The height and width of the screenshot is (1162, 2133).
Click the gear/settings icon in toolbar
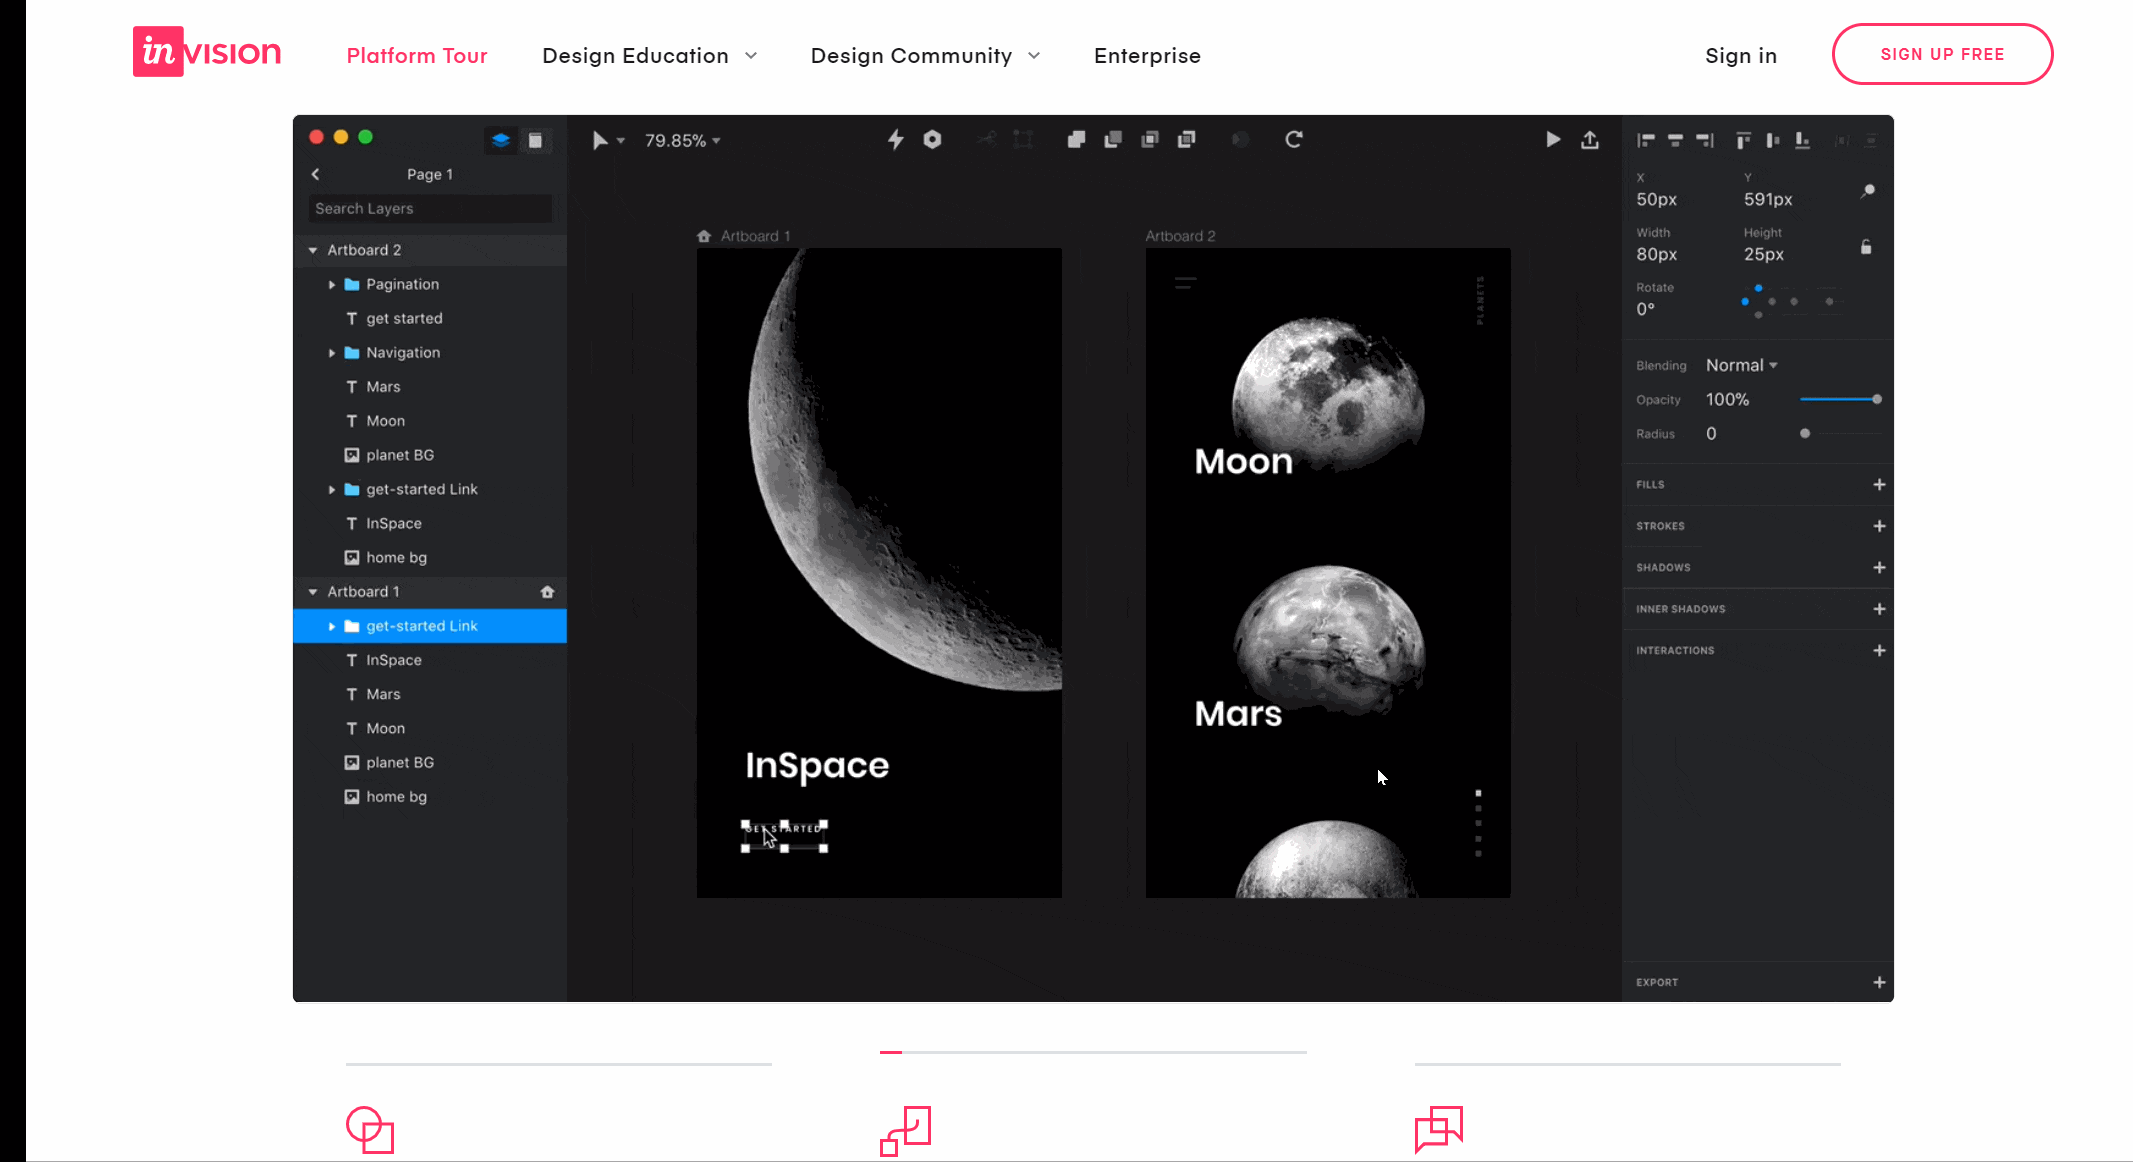click(x=931, y=140)
